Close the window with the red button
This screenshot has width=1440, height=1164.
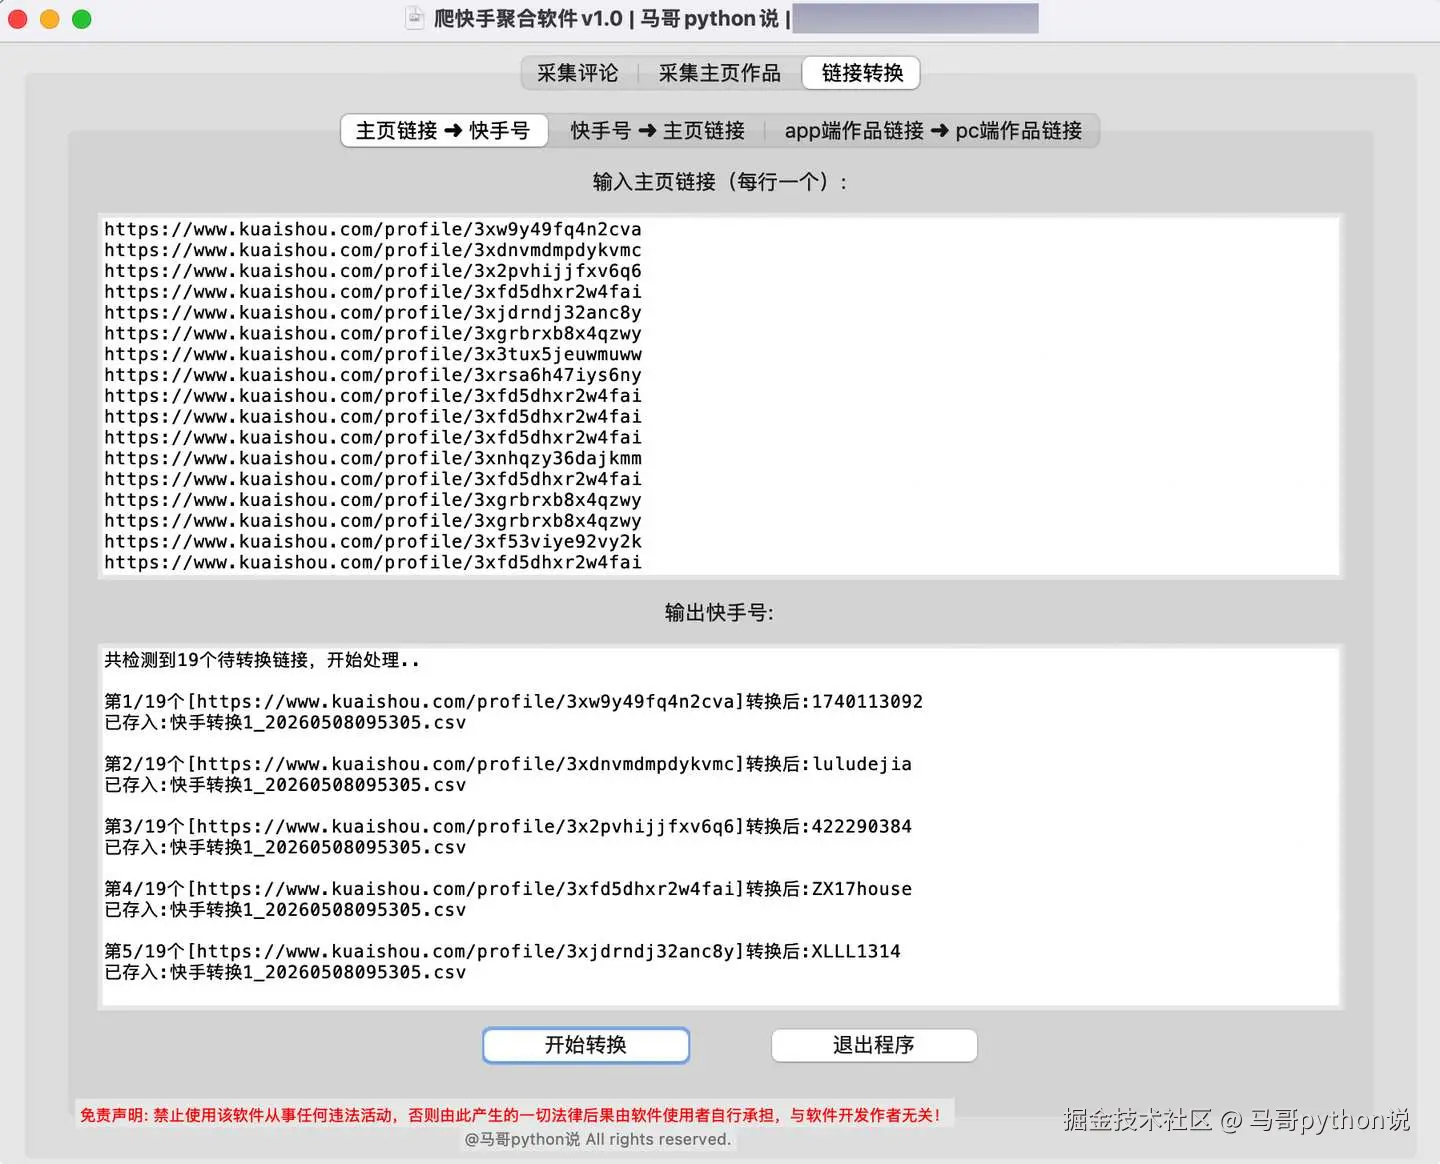pyautogui.click(x=17, y=19)
